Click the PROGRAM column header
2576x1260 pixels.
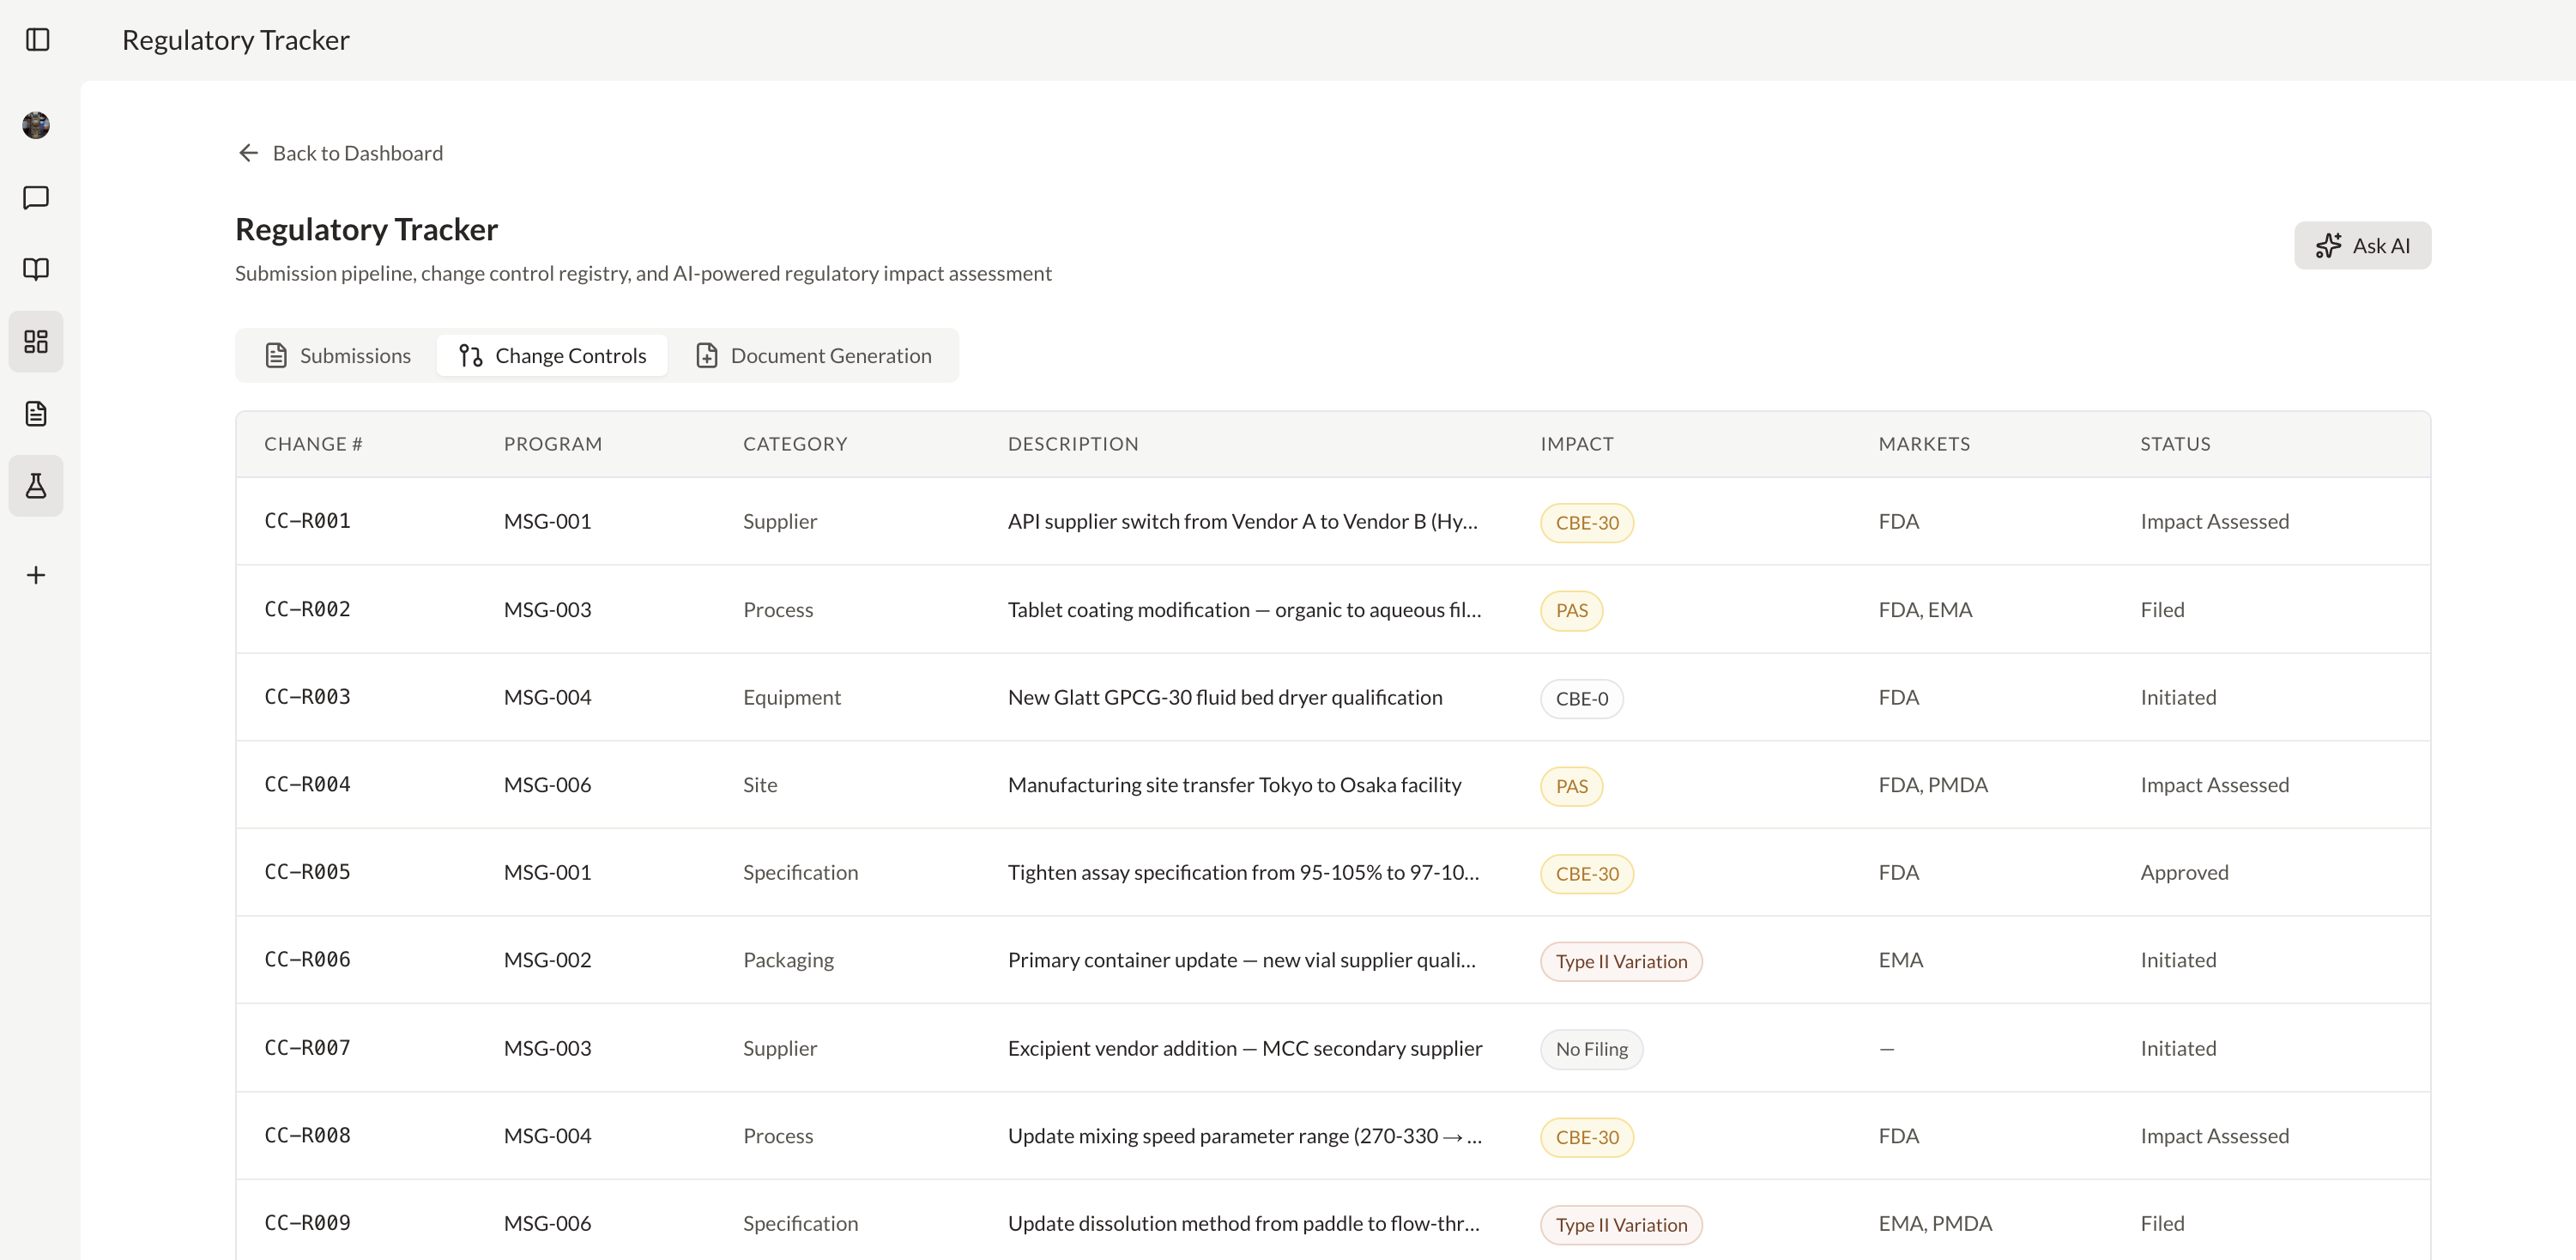coord(553,444)
